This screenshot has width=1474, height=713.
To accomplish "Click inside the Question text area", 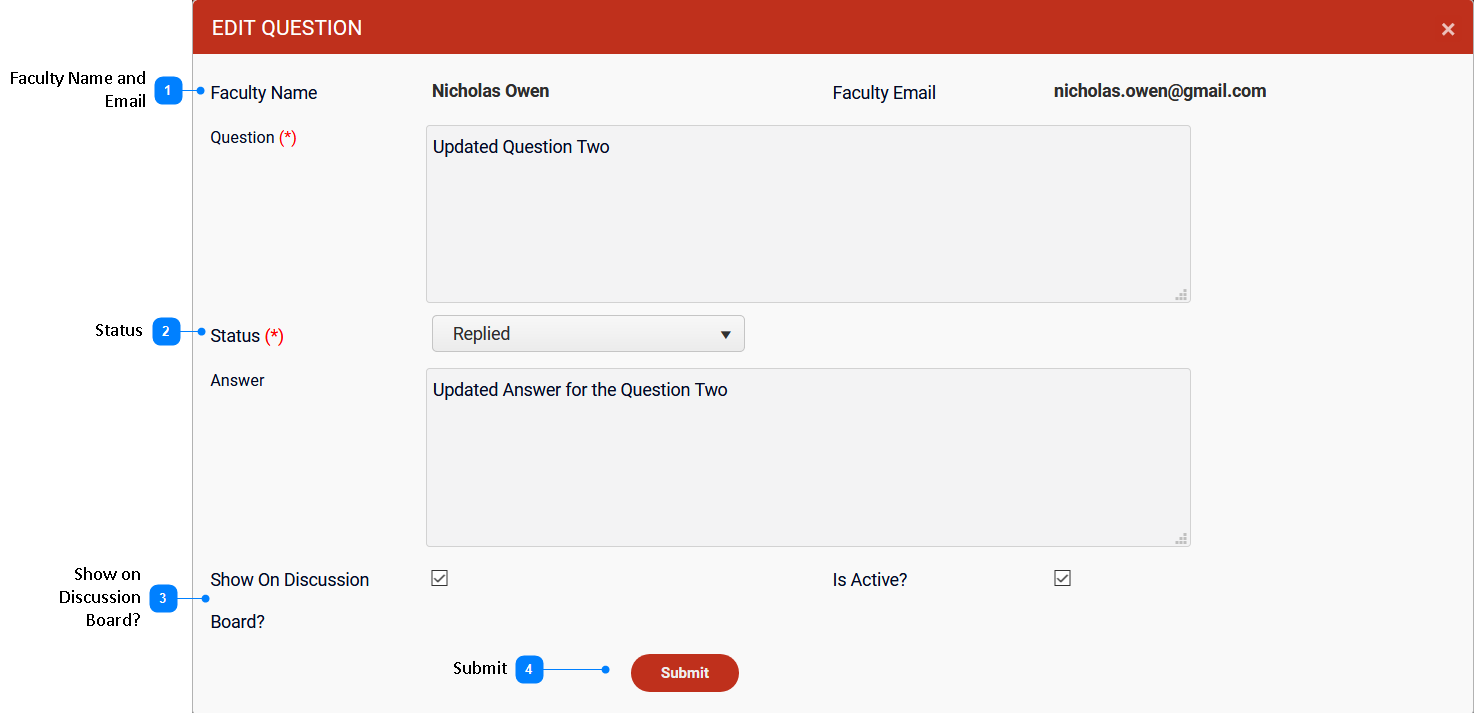I will point(808,214).
